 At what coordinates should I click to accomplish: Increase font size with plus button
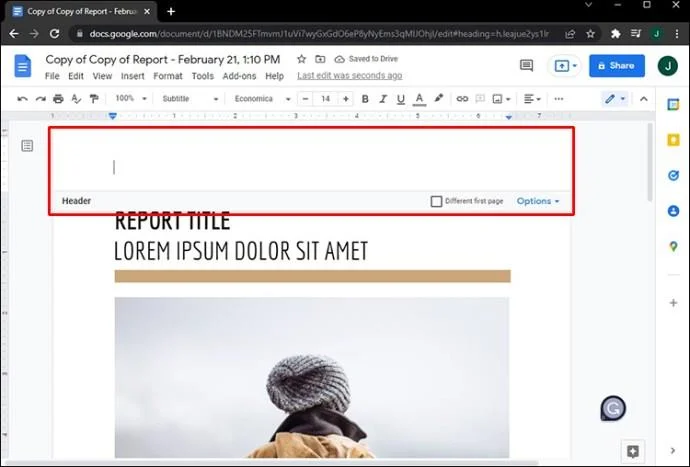(346, 99)
